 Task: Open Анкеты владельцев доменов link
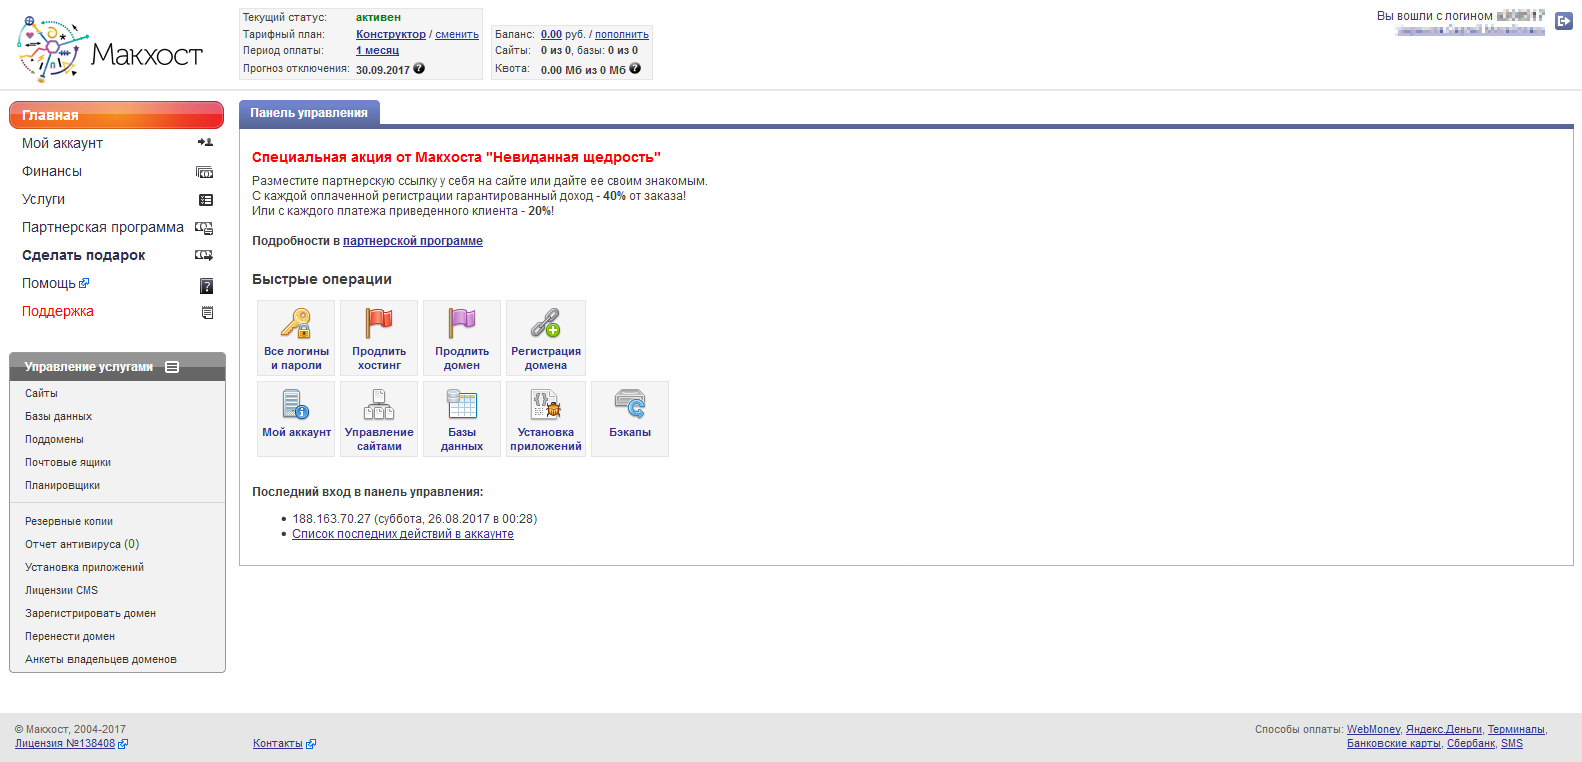pyautogui.click(x=101, y=659)
